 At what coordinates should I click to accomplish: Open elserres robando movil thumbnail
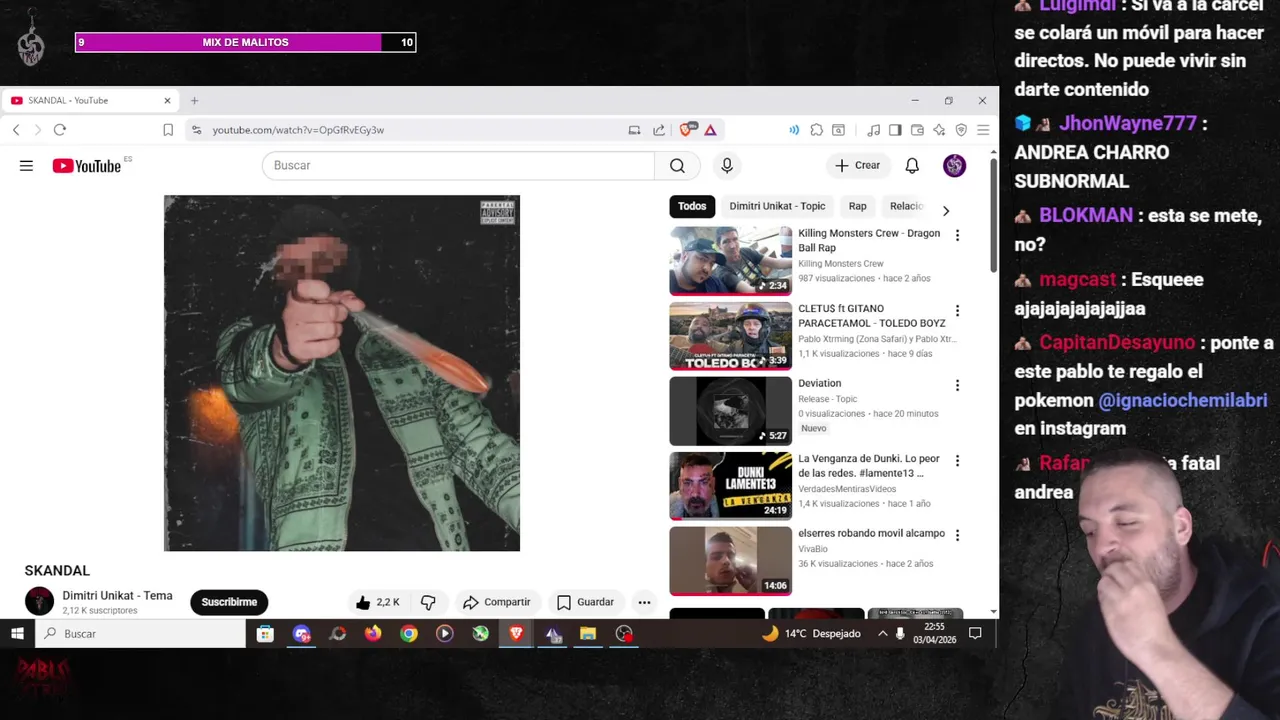tap(730, 561)
